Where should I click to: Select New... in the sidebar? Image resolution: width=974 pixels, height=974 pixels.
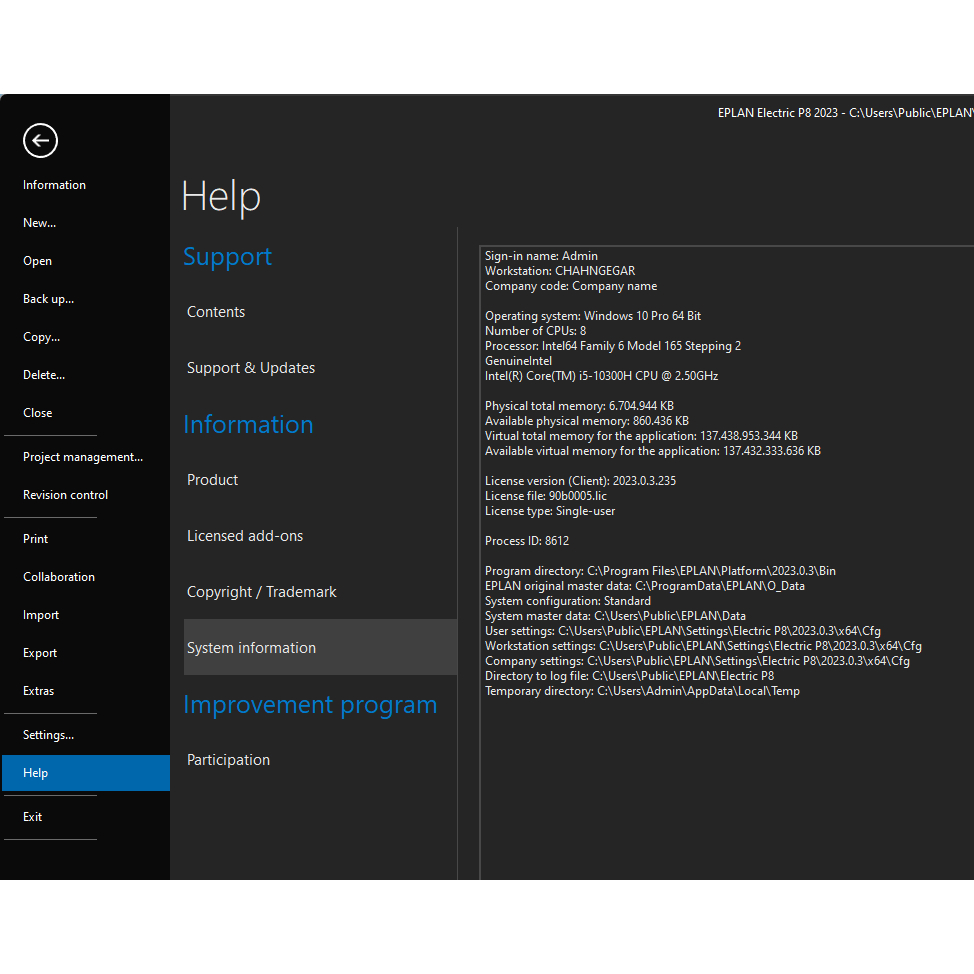coord(40,223)
